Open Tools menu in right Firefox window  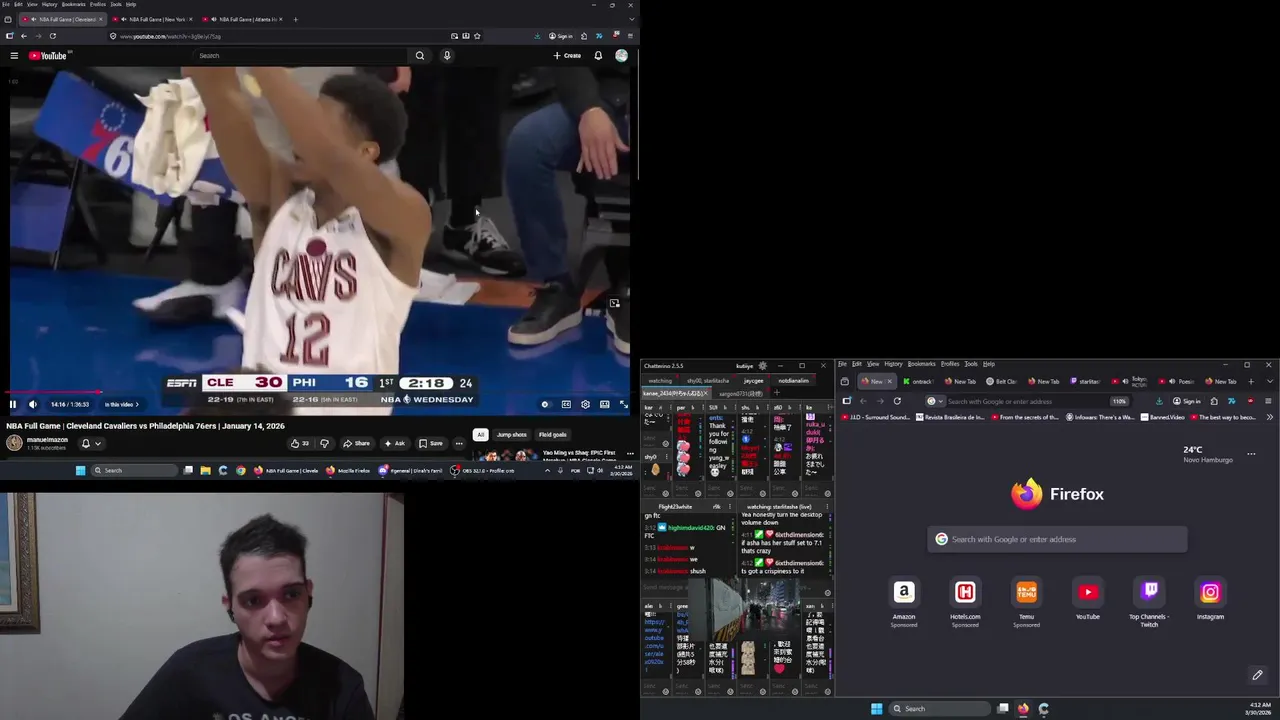(x=971, y=364)
